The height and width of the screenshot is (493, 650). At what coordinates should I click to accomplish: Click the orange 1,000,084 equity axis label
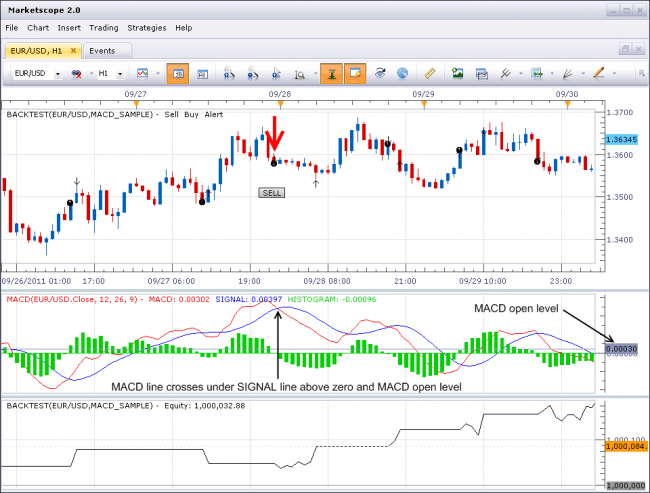(626, 446)
